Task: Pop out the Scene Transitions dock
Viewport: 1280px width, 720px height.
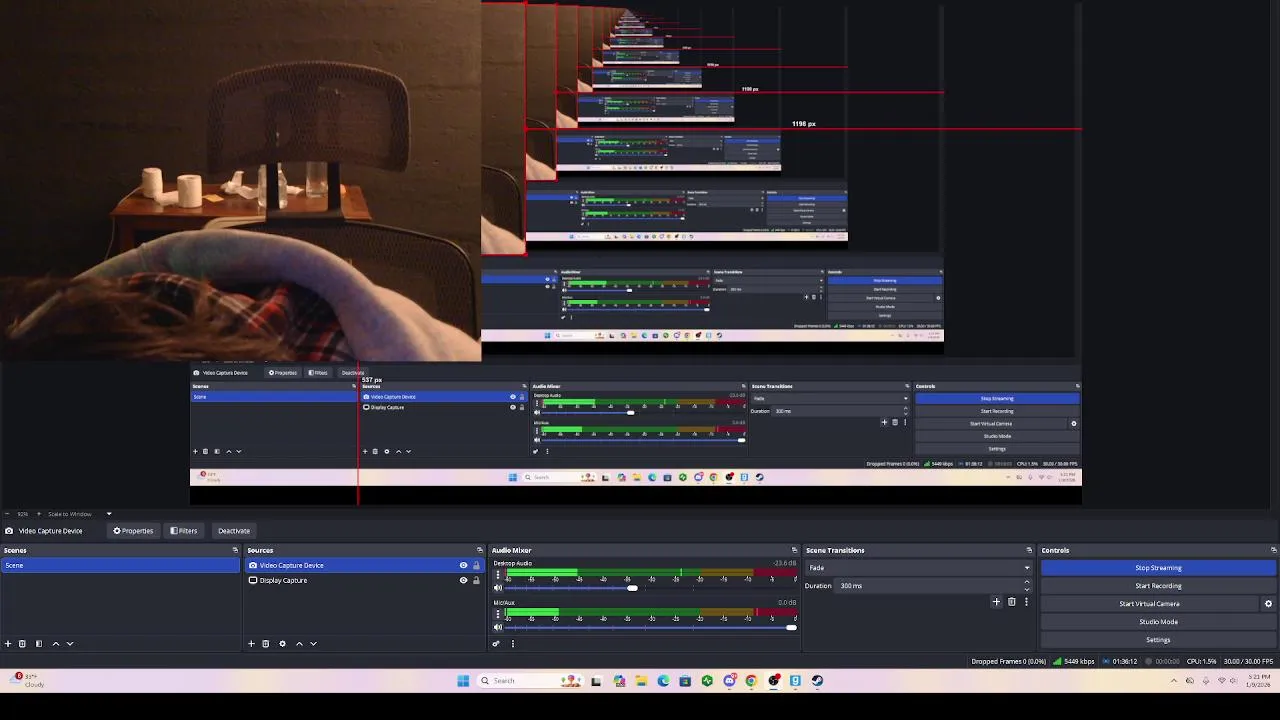Action: [x=1029, y=550]
